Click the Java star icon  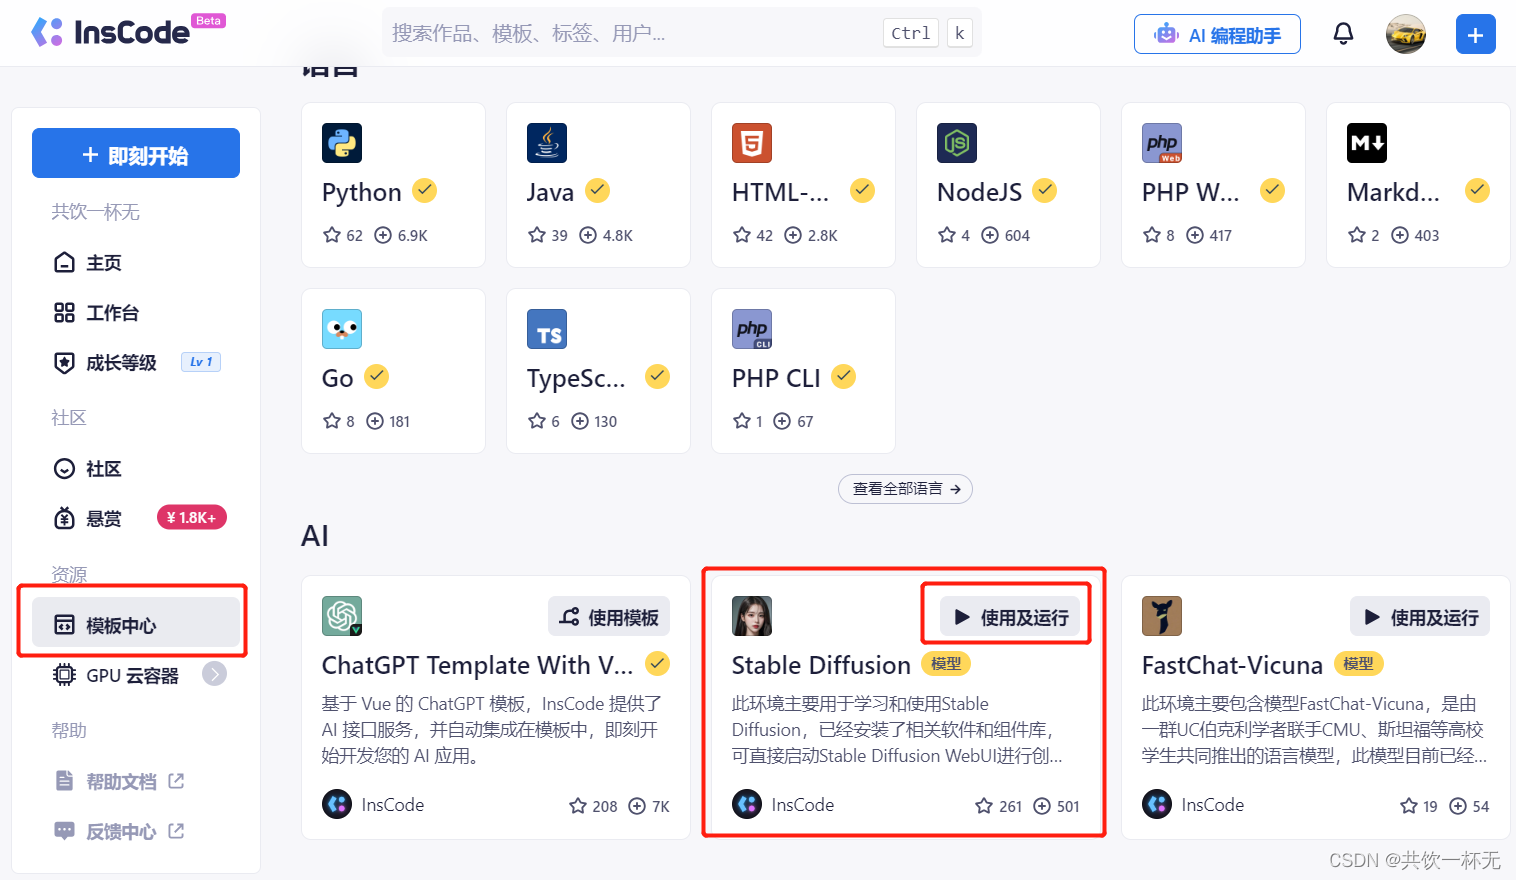point(537,235)
